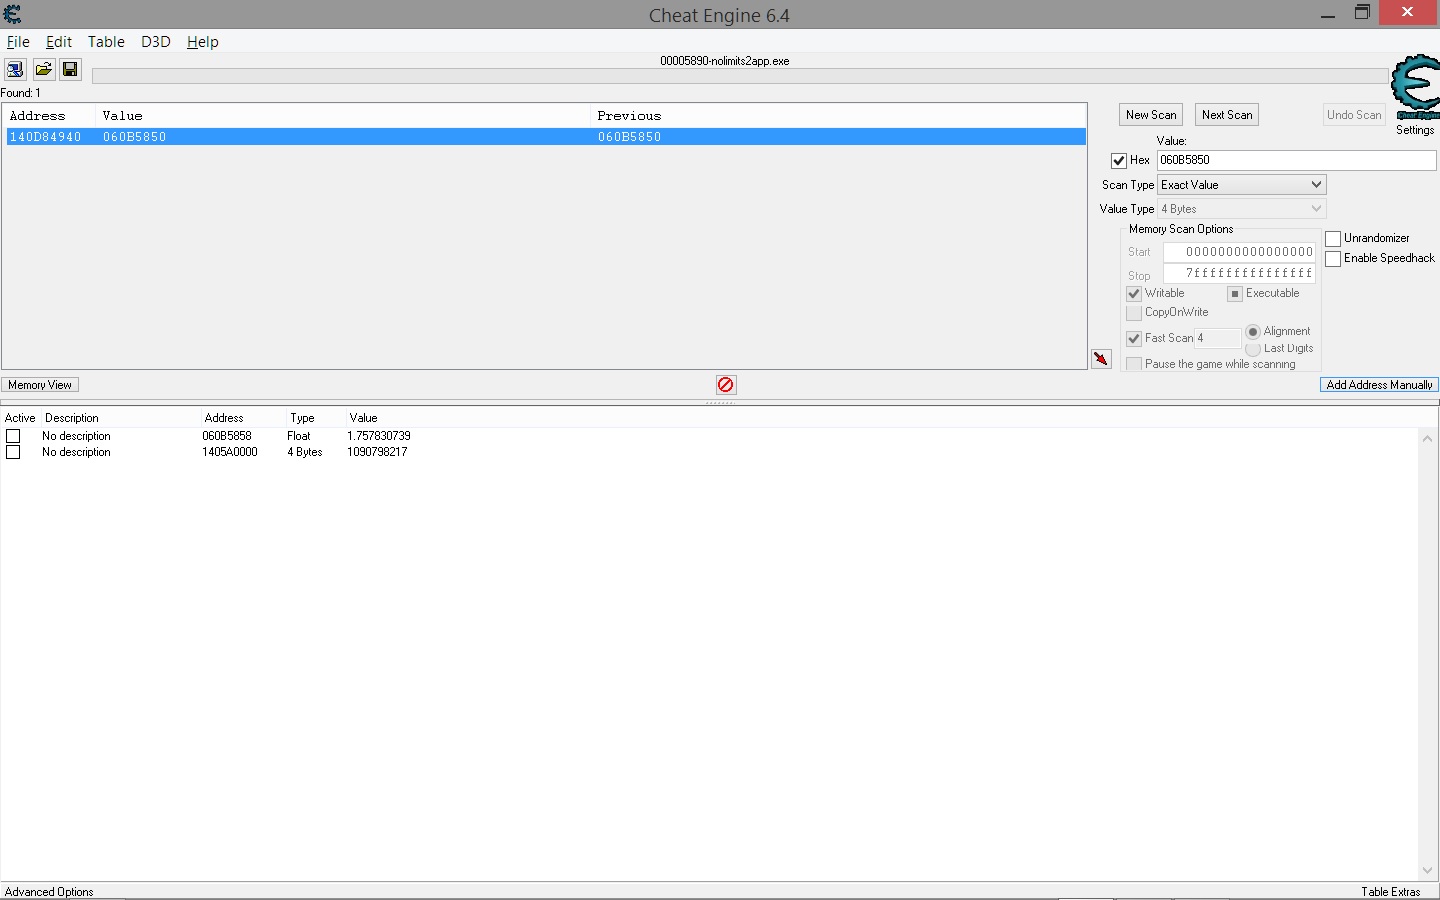Toggle the Fast Scan checkbox

click(x=1134, y=339)
